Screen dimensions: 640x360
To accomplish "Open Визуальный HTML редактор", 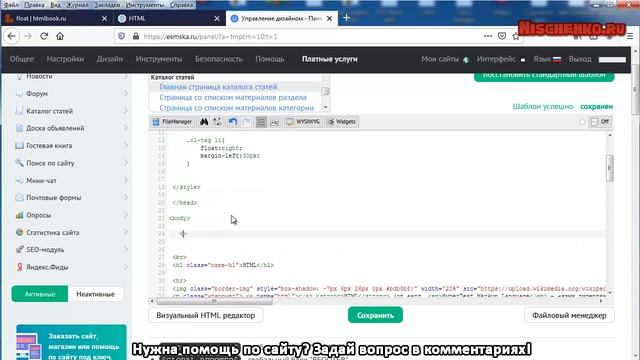I will 206,315.
